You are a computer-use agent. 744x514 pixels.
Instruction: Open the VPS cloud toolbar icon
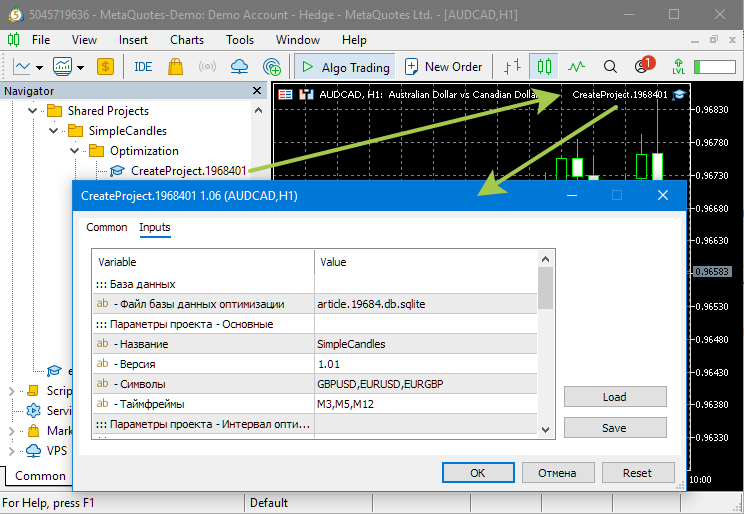click(x=240, y=67)
